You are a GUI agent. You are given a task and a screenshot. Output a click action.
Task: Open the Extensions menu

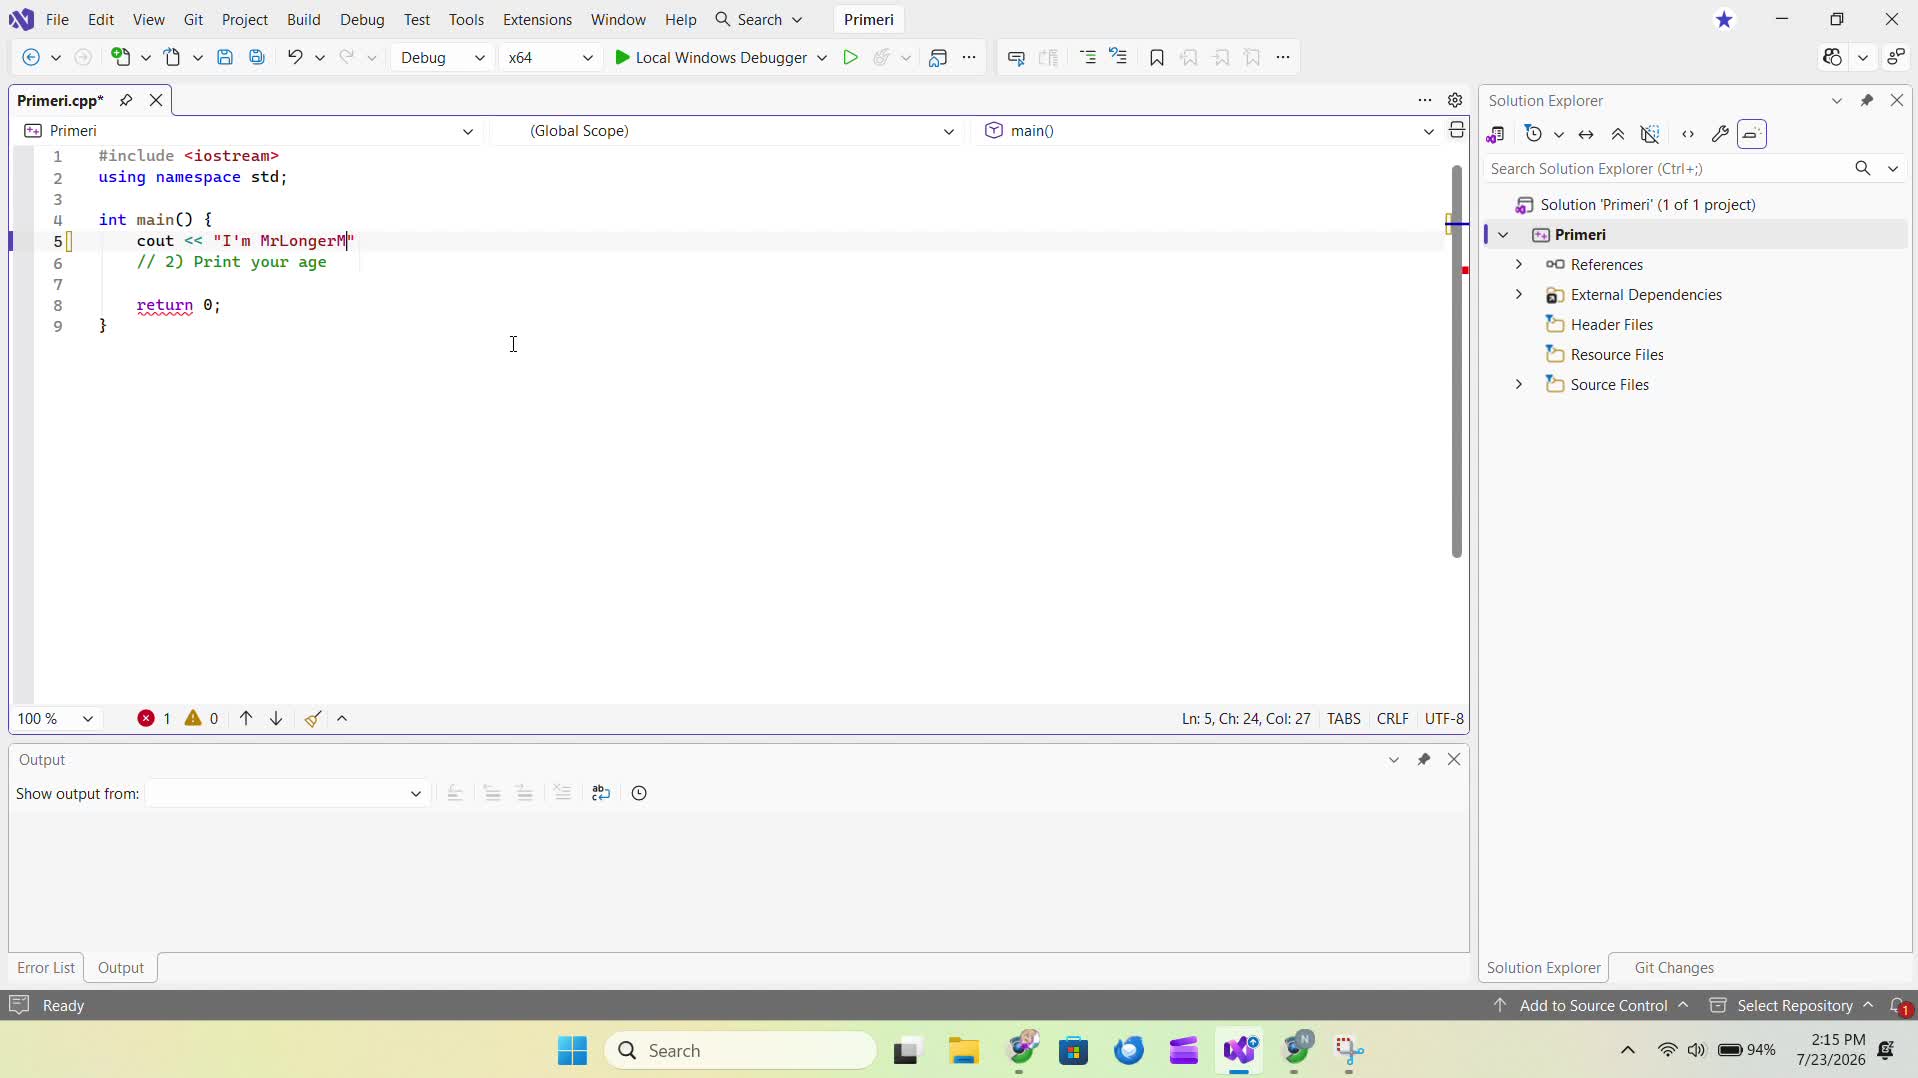tap(537, 20)
